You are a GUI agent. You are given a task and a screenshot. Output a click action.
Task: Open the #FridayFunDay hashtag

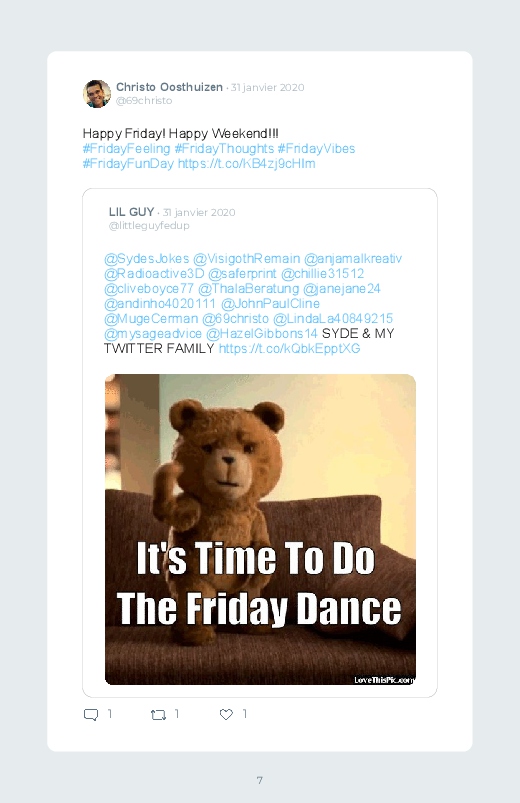pyautogui.click(x=128, y=163)
